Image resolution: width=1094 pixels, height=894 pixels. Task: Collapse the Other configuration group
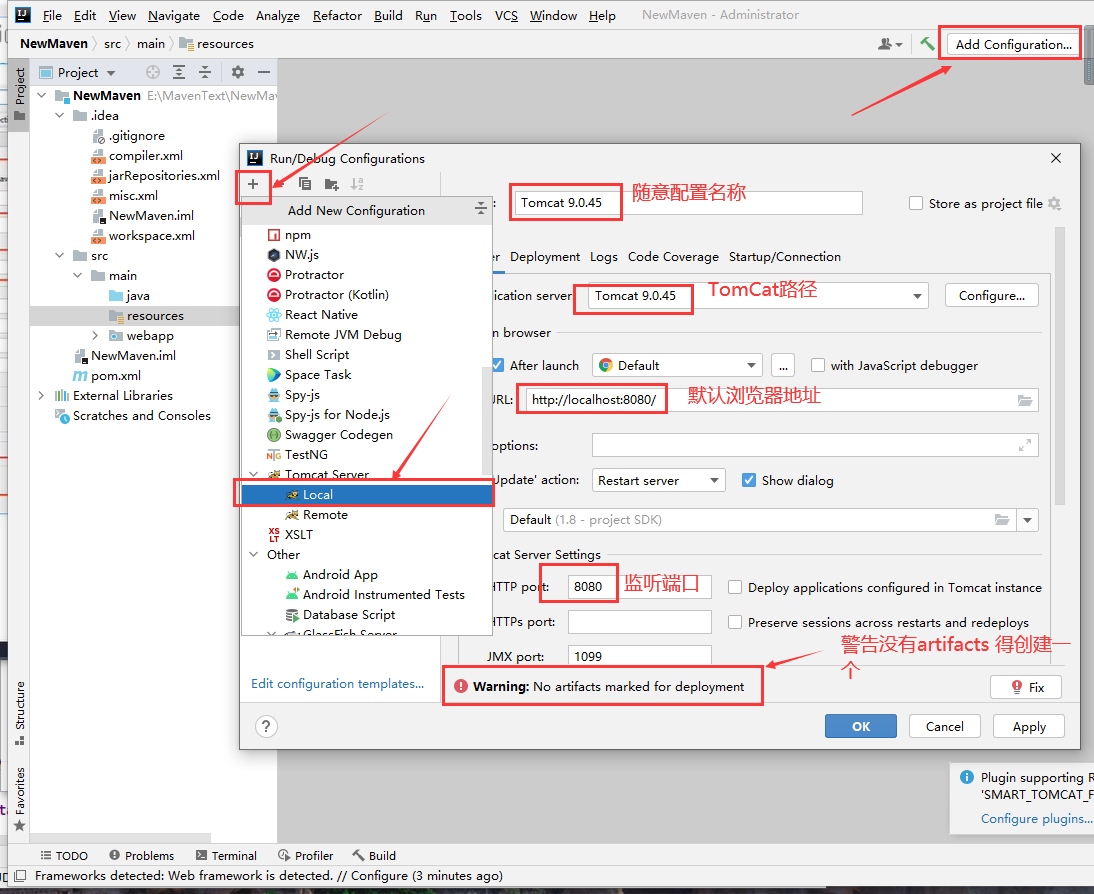pyautogui.click(x=254, y=554)
